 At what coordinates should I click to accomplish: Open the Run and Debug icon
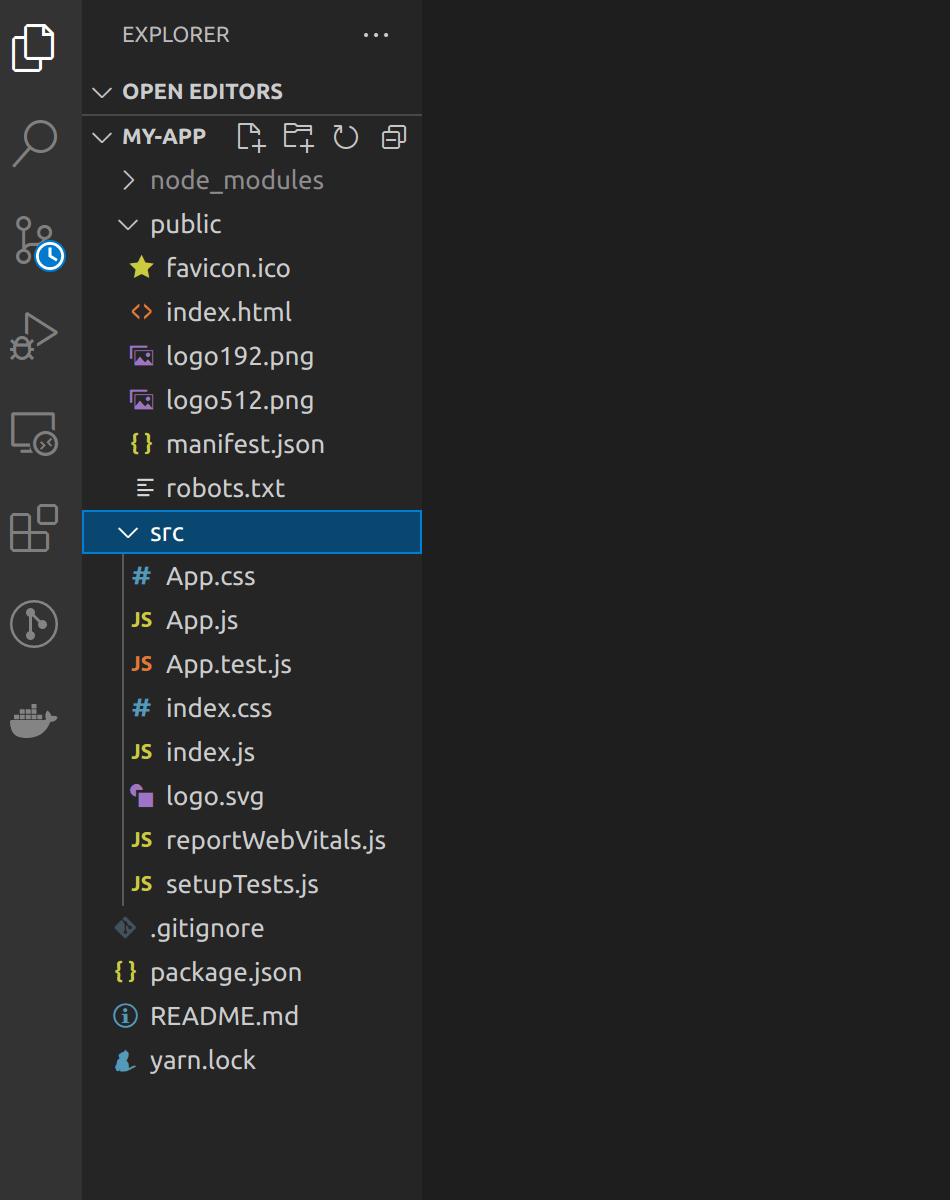pyautogui.click(x=35, y=337)
